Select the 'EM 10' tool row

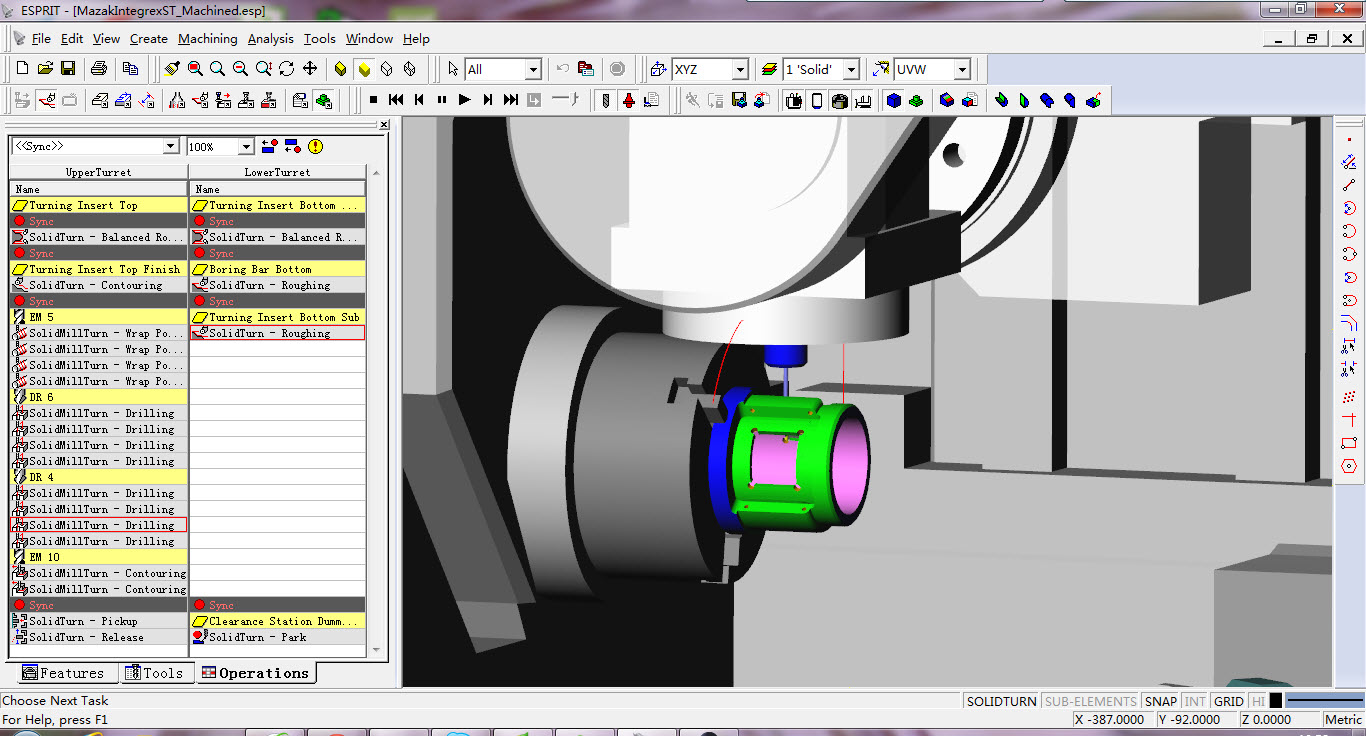click(x=98, y=557)
